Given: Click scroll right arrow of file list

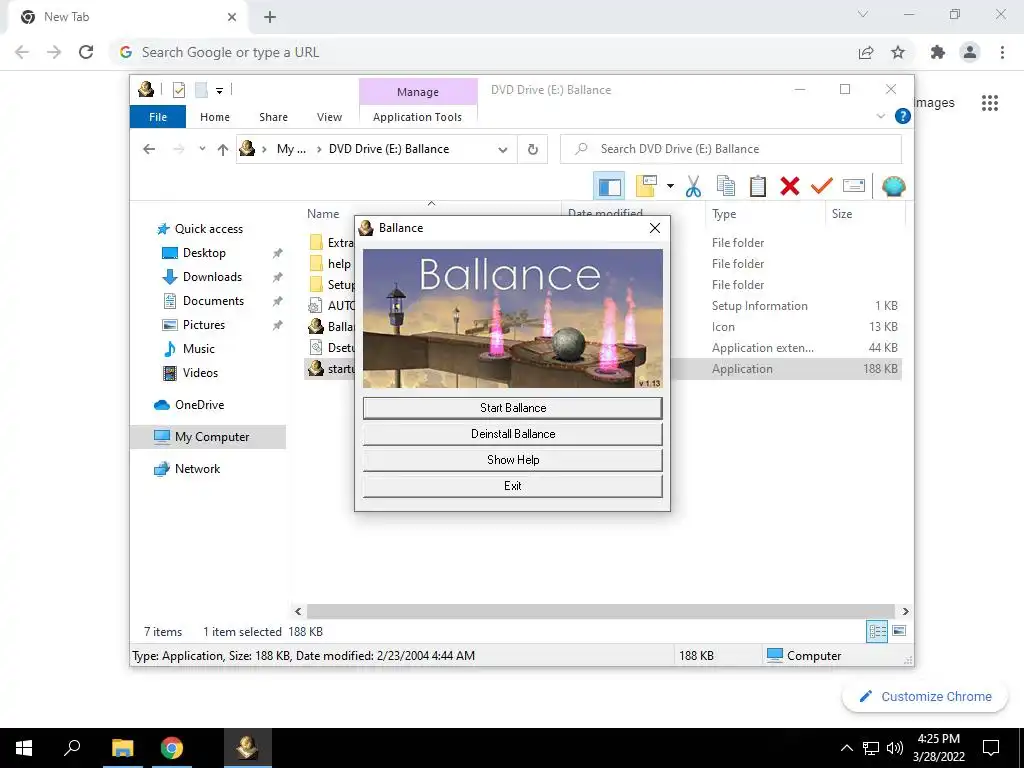Looking at the screenshot, I should point(905,611).
